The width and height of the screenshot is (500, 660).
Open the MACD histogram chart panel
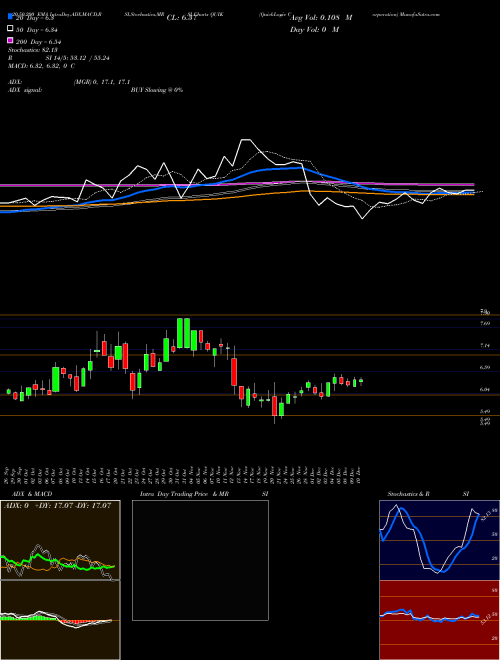tap(60, 620)
